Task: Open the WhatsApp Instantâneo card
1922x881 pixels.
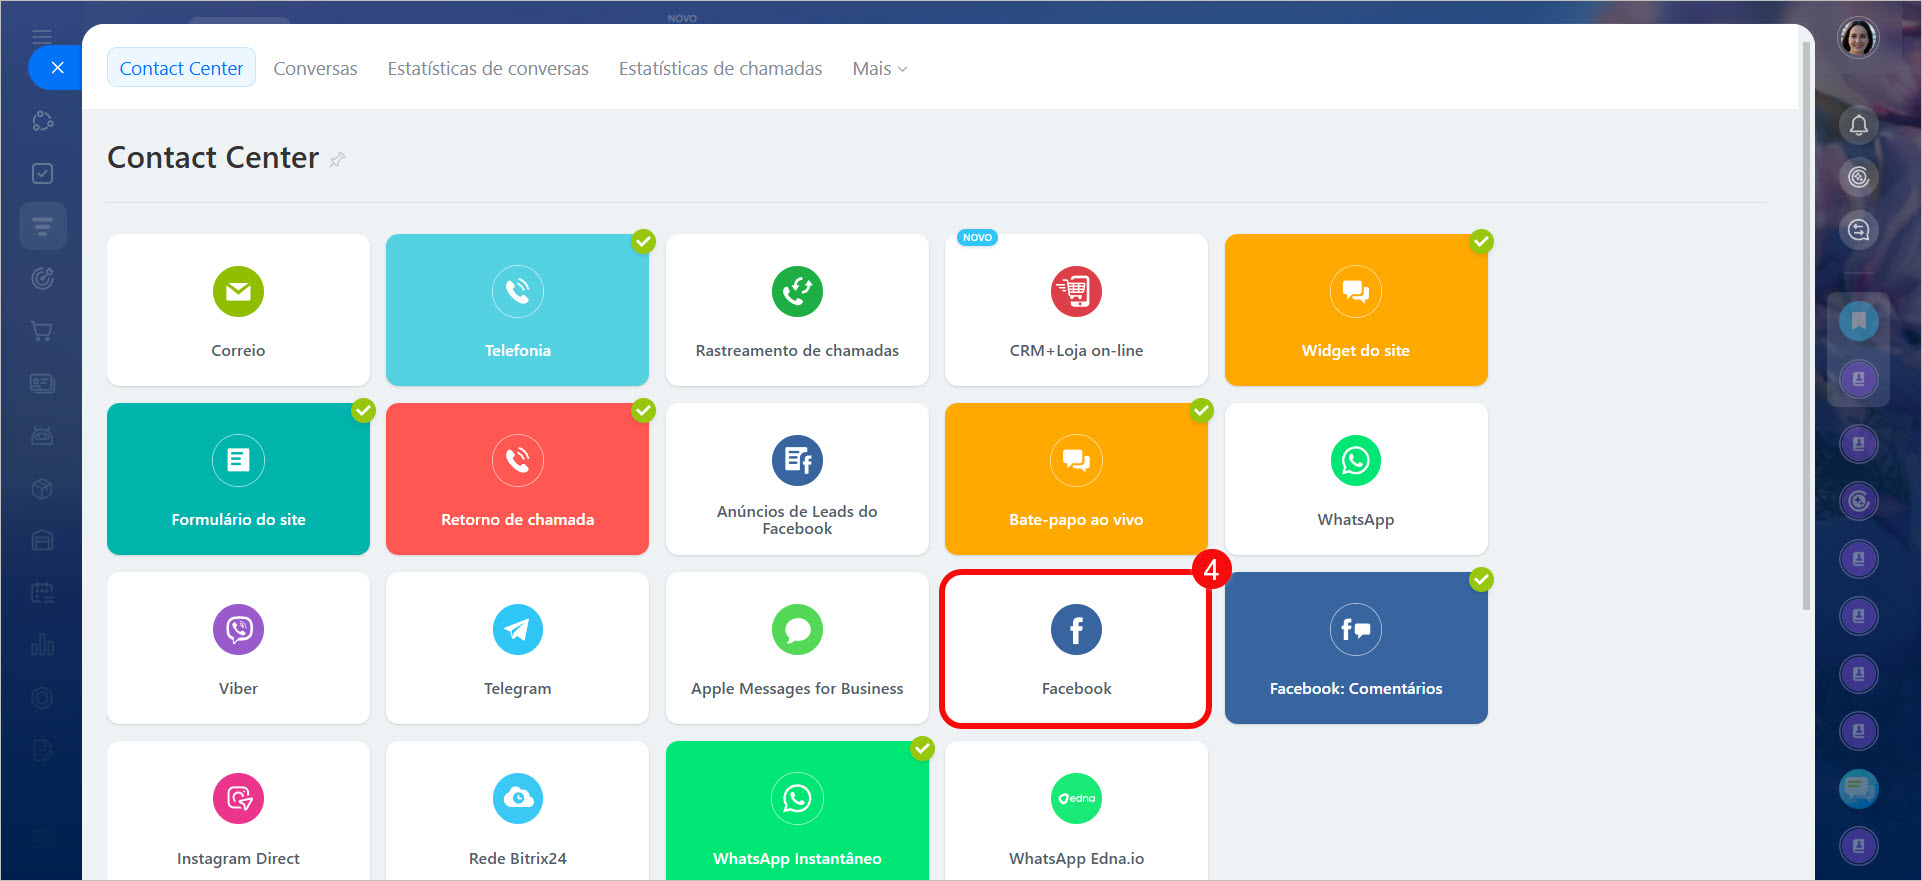Action: coord(797,811)
